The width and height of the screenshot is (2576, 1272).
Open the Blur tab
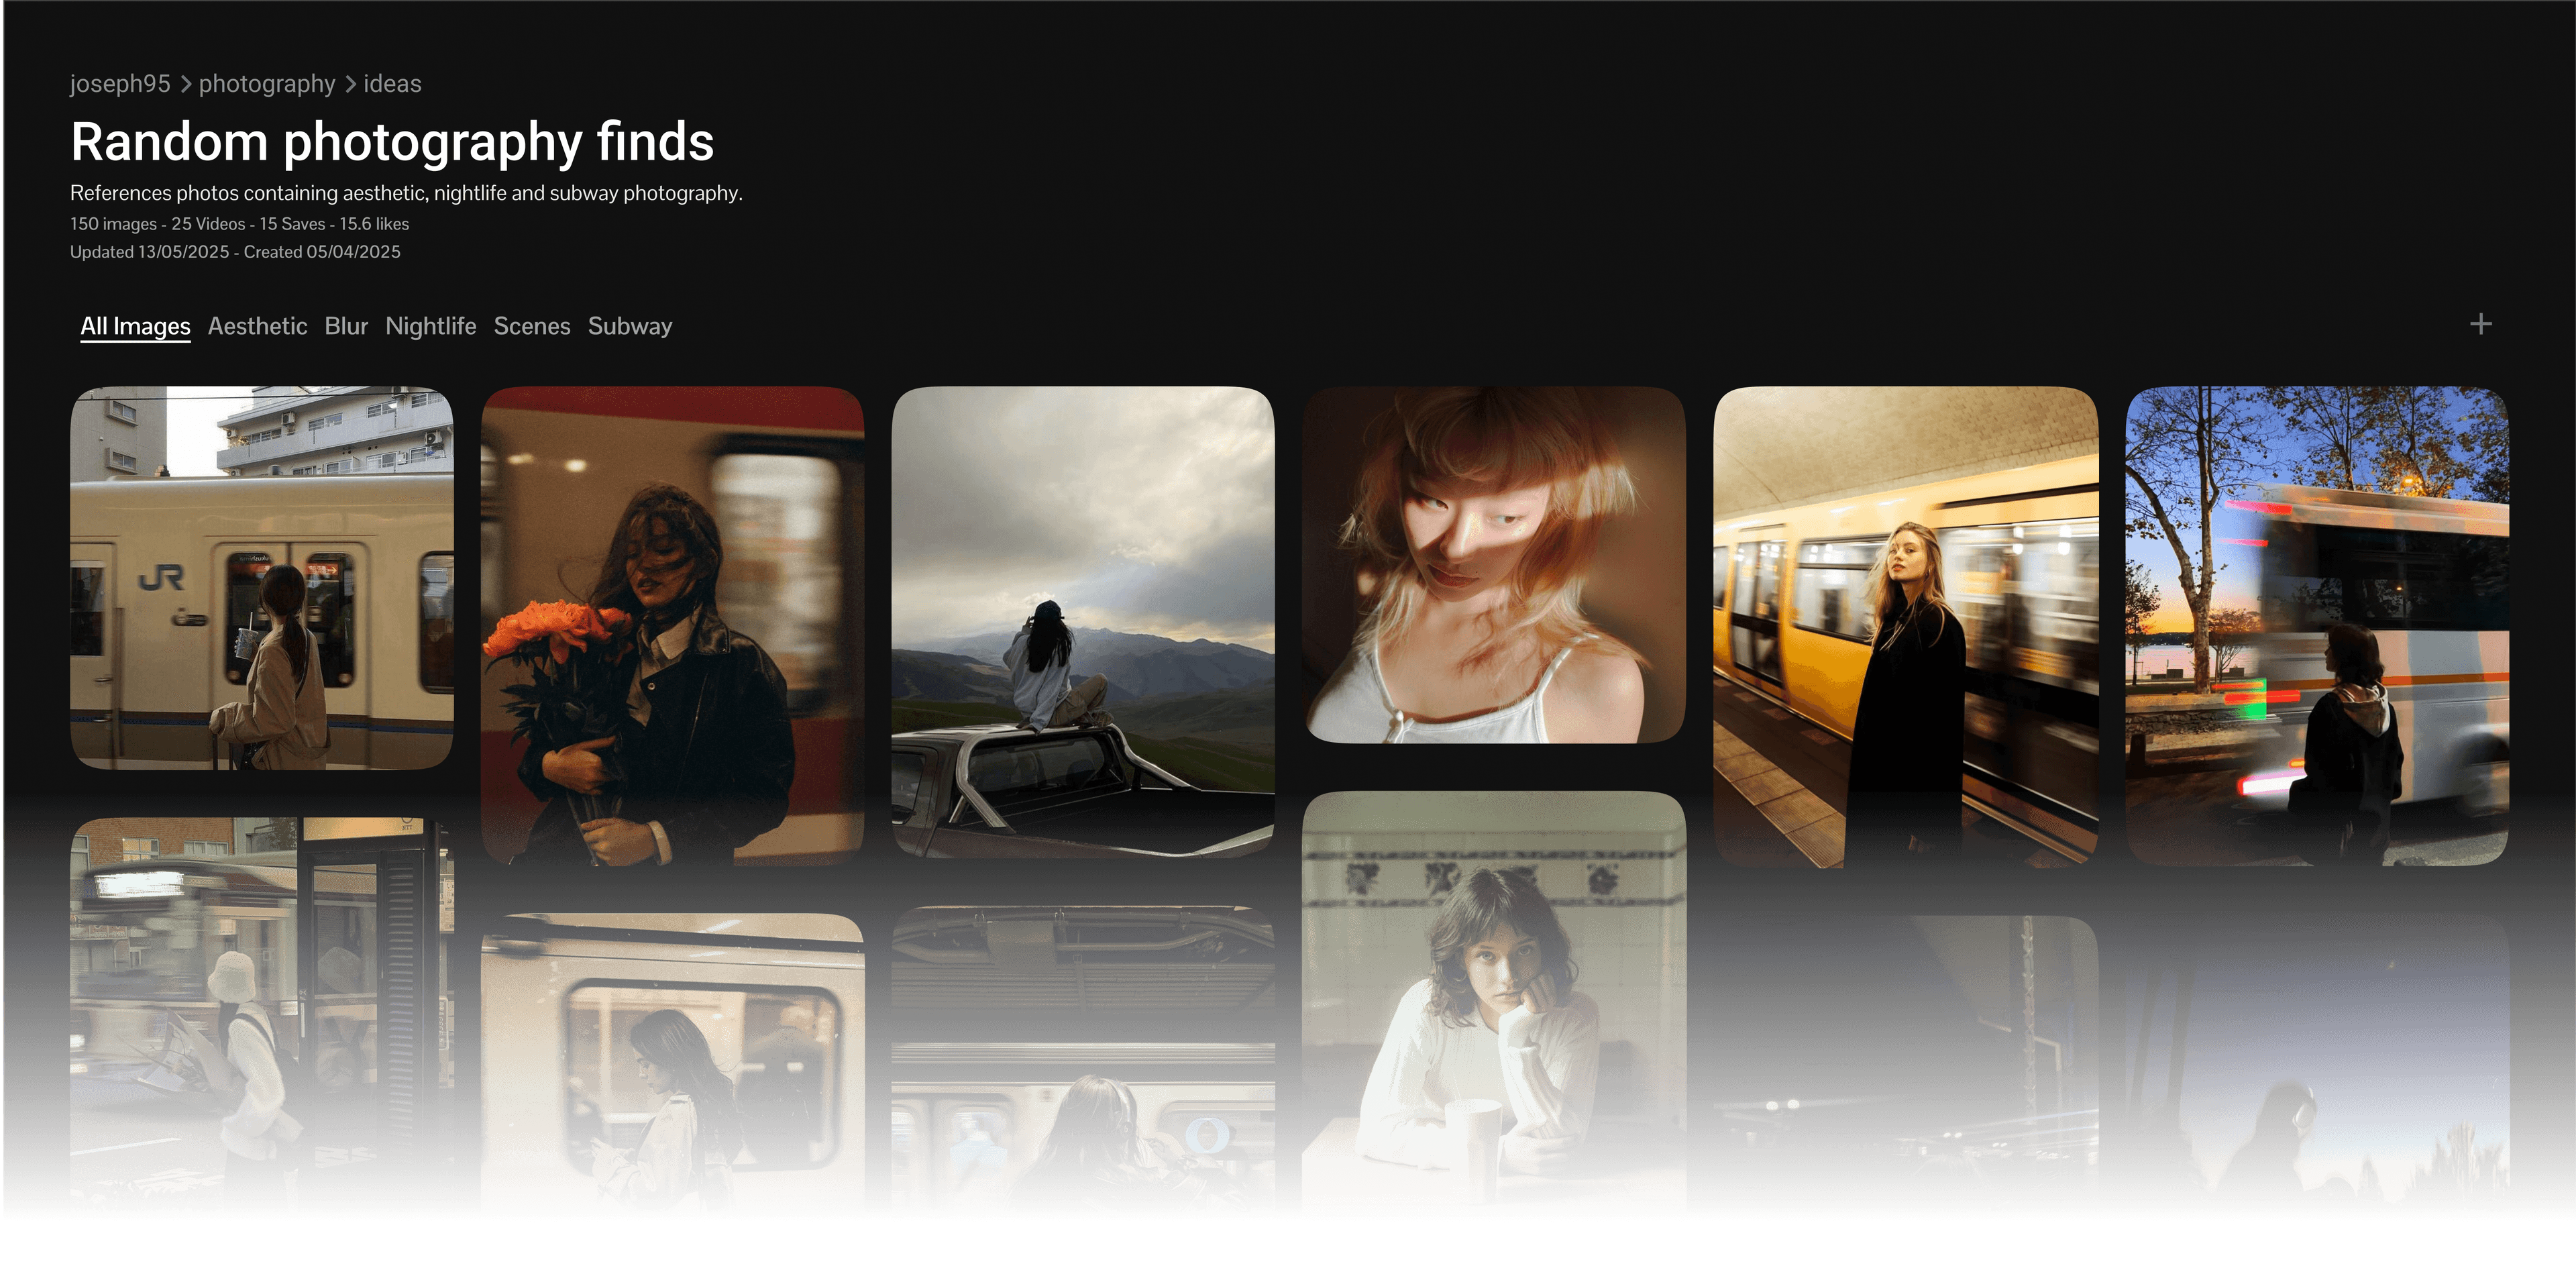coord(346,326)
